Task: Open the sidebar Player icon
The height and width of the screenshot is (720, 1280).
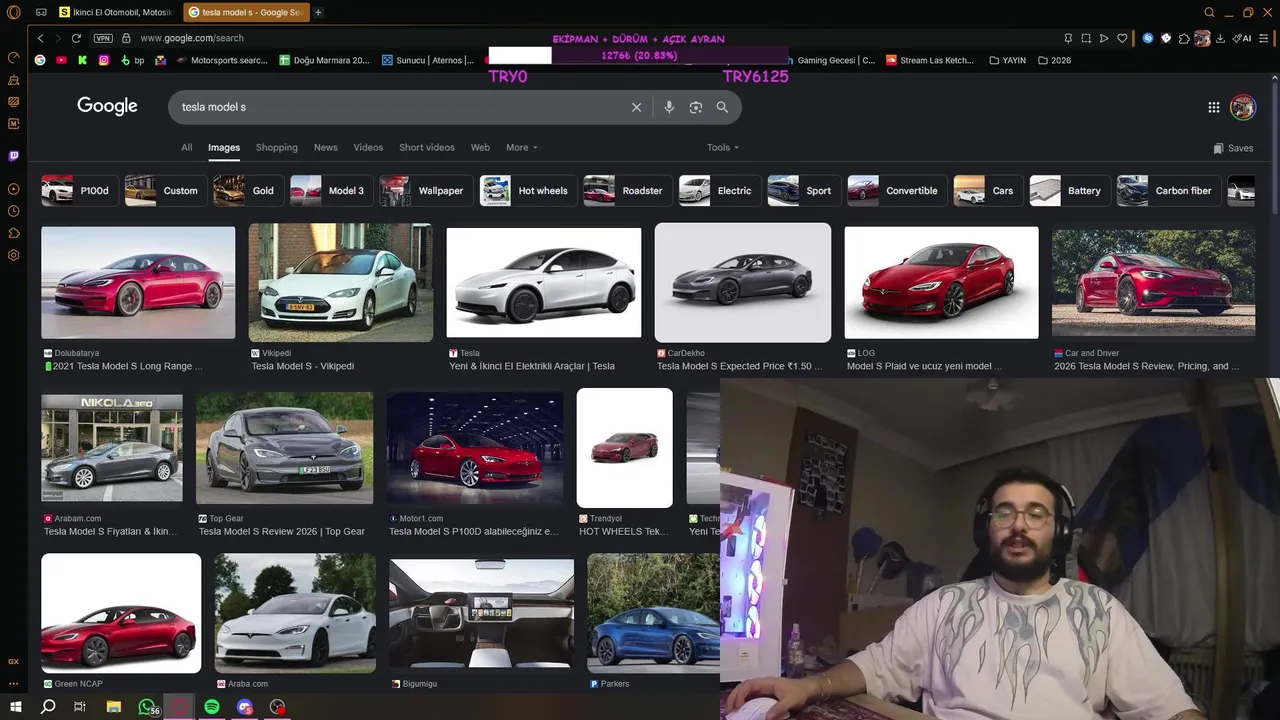Action: pos(14,189)
